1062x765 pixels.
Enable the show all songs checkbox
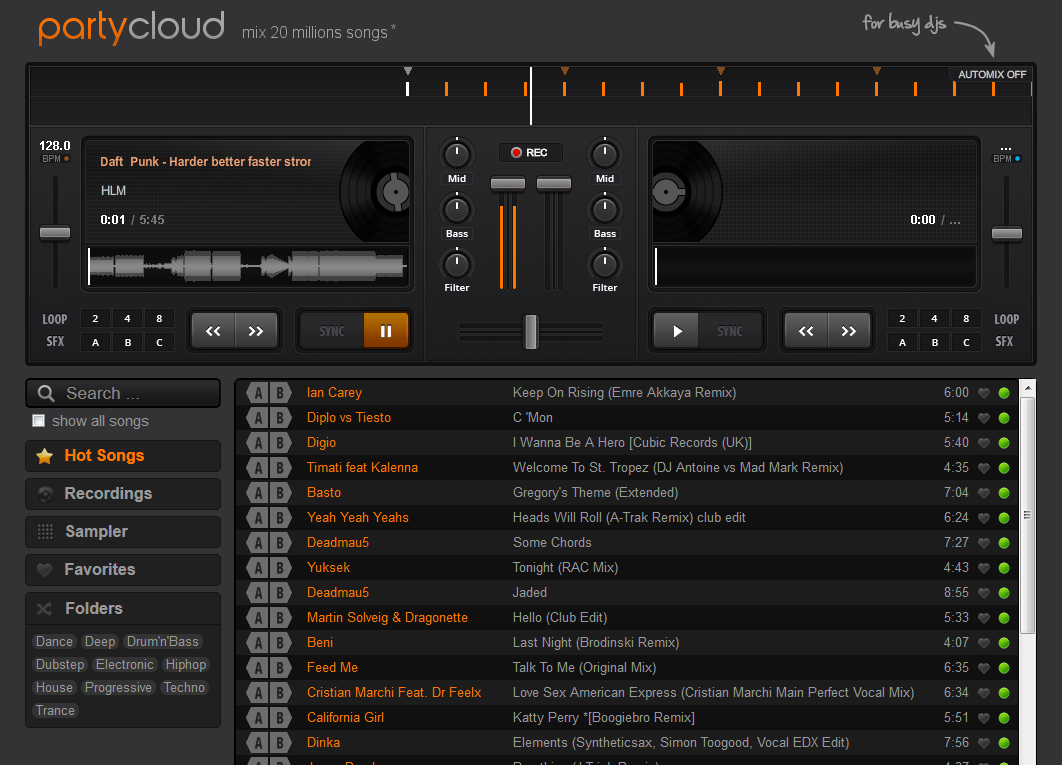point(39,421)
